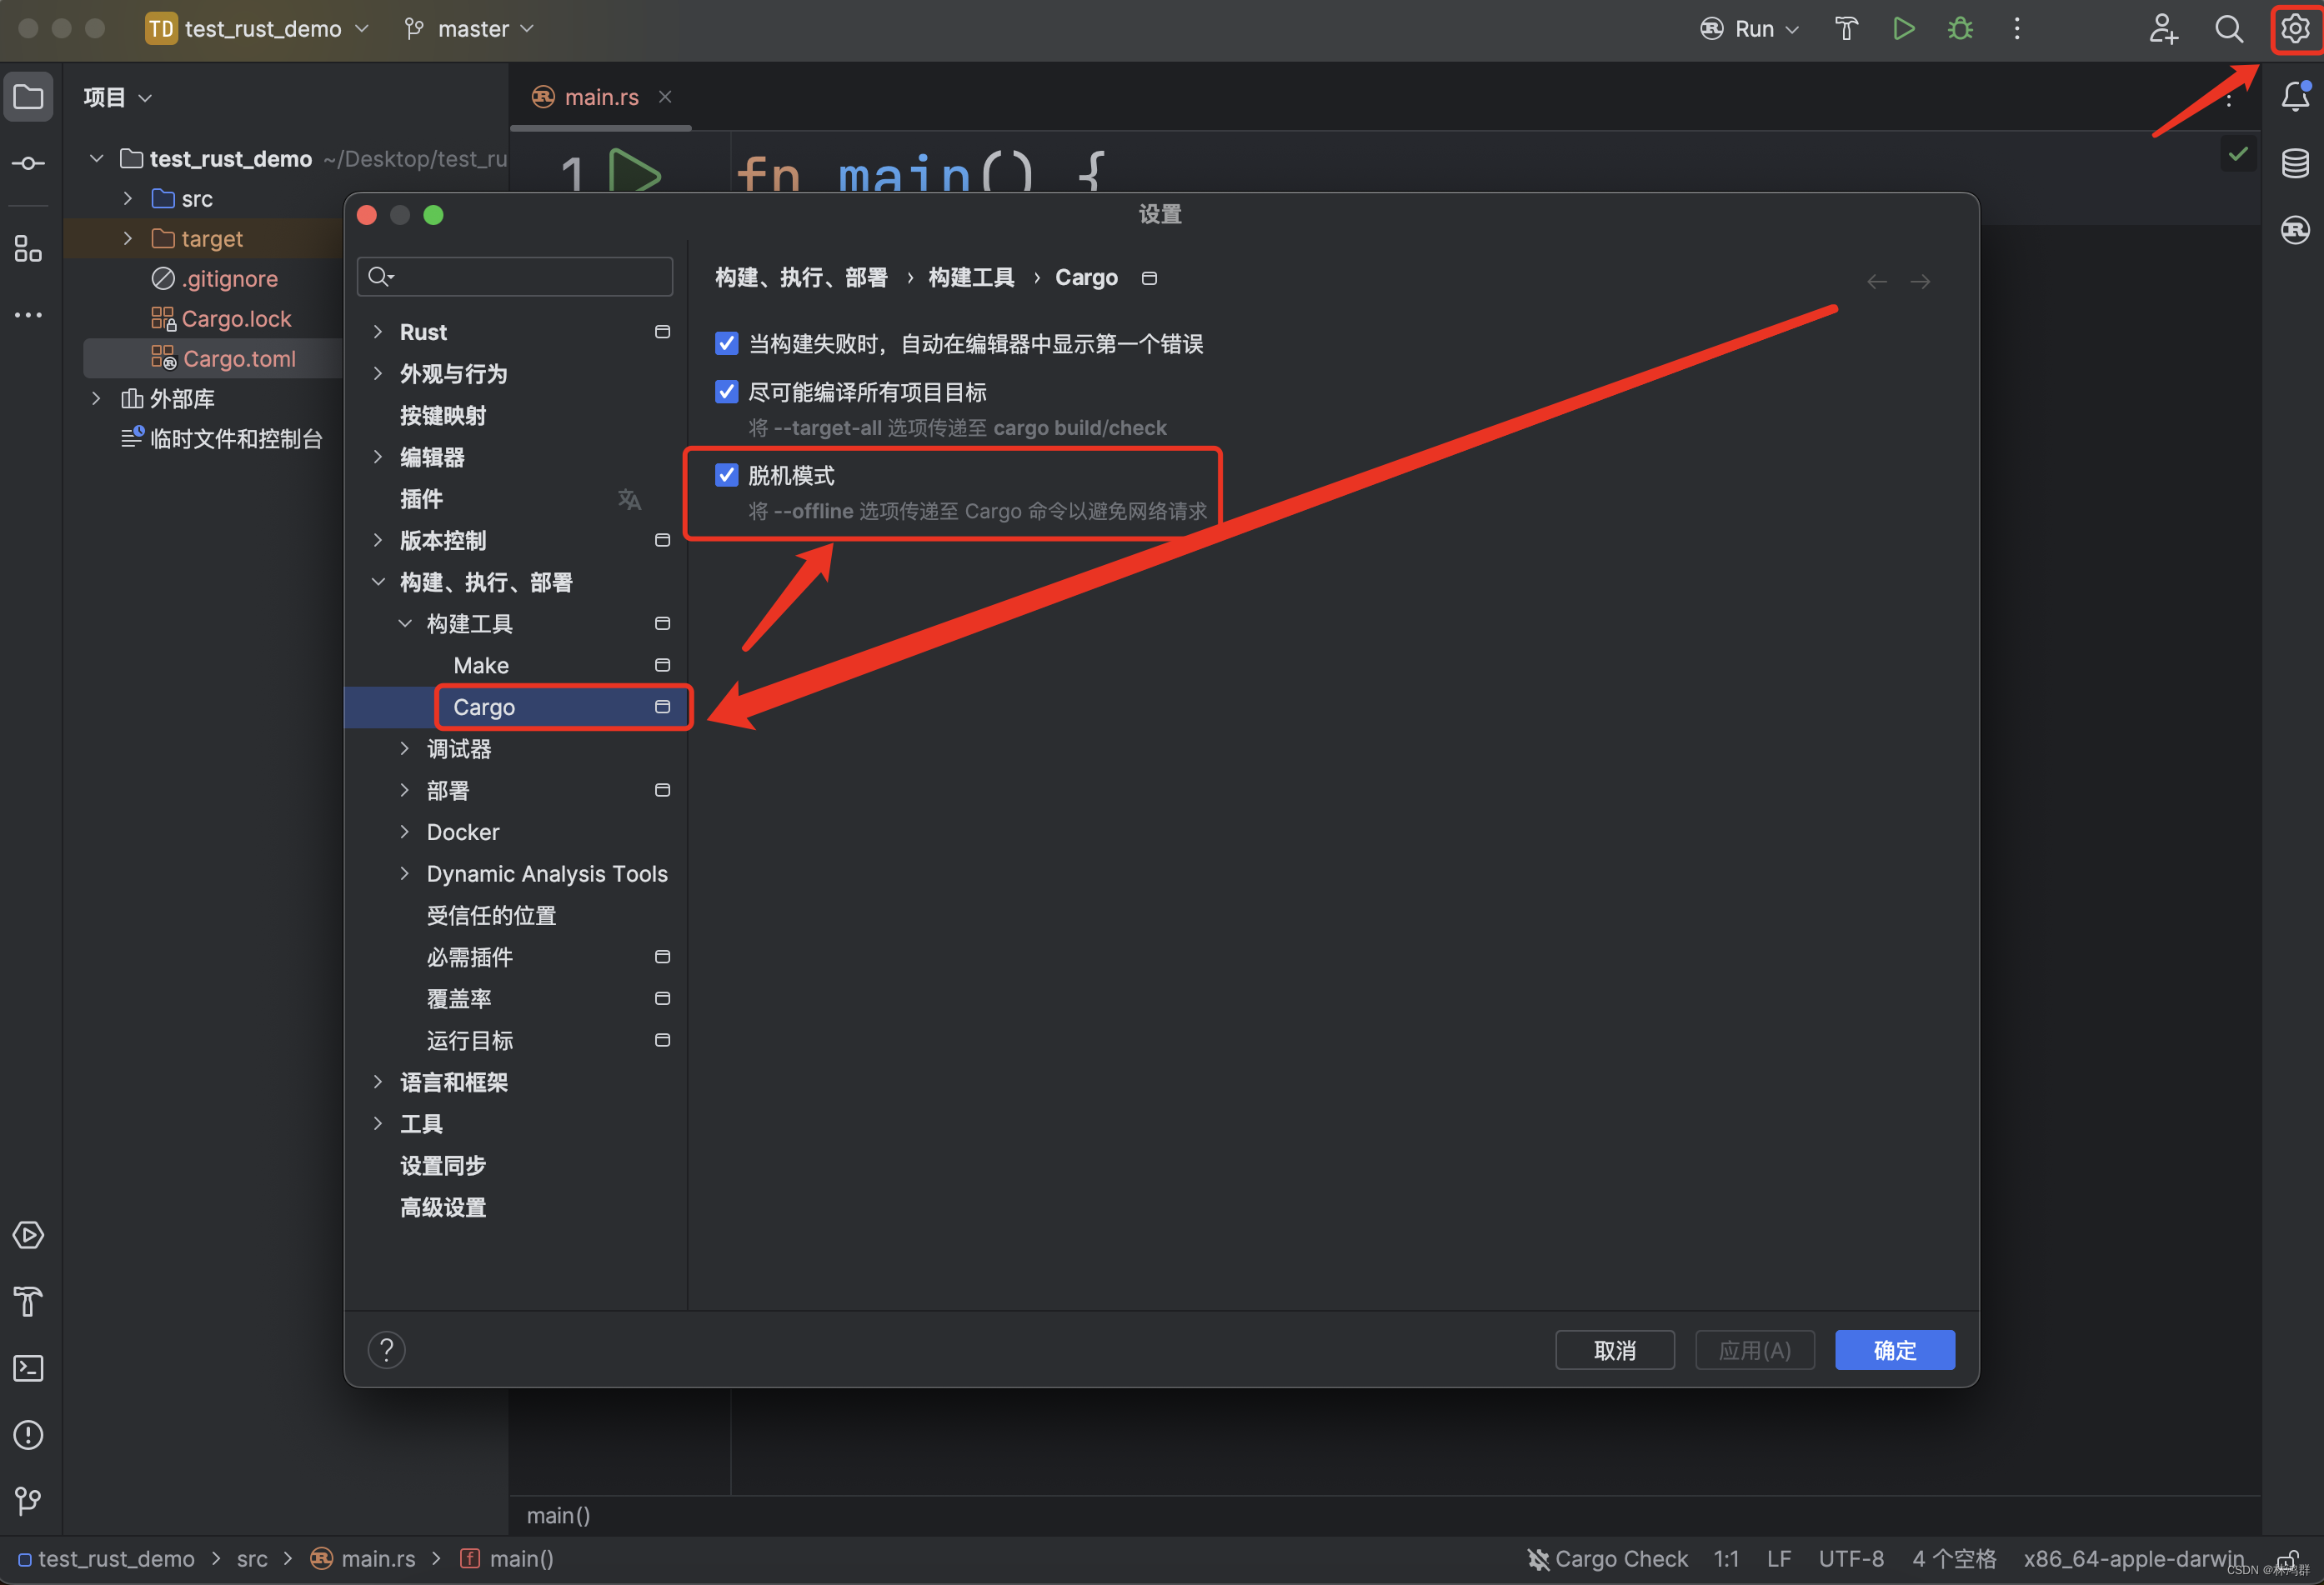2324x1585 pixels.
Task: Open the Terminal tool window icon
Action: tap(28, 1368)
